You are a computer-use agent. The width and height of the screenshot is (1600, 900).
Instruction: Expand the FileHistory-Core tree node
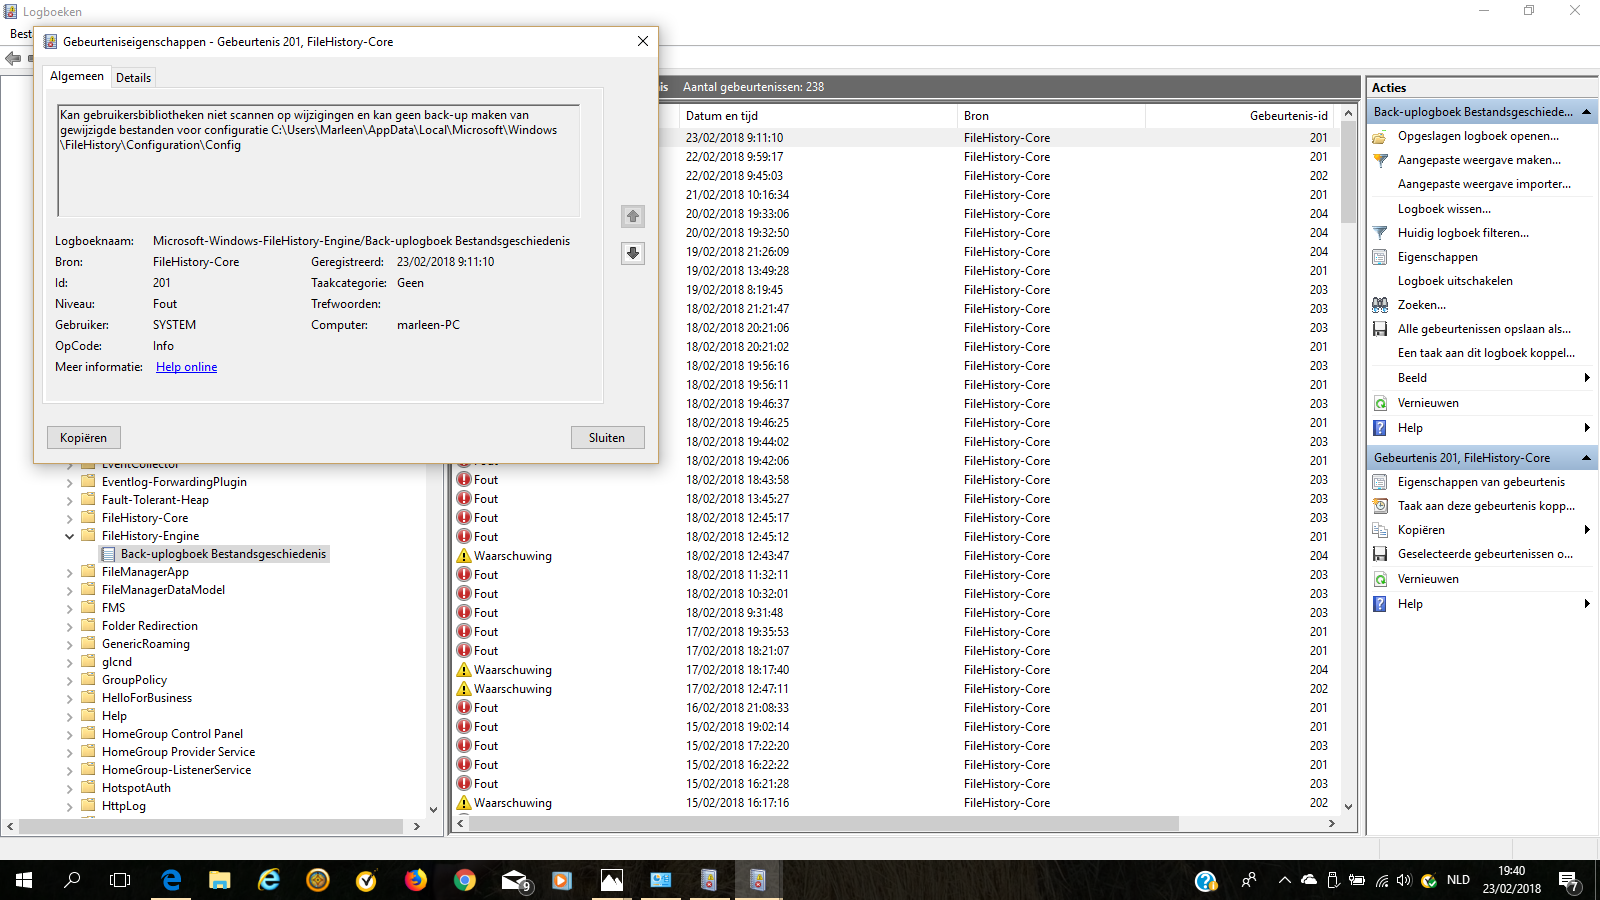[70, 518]
